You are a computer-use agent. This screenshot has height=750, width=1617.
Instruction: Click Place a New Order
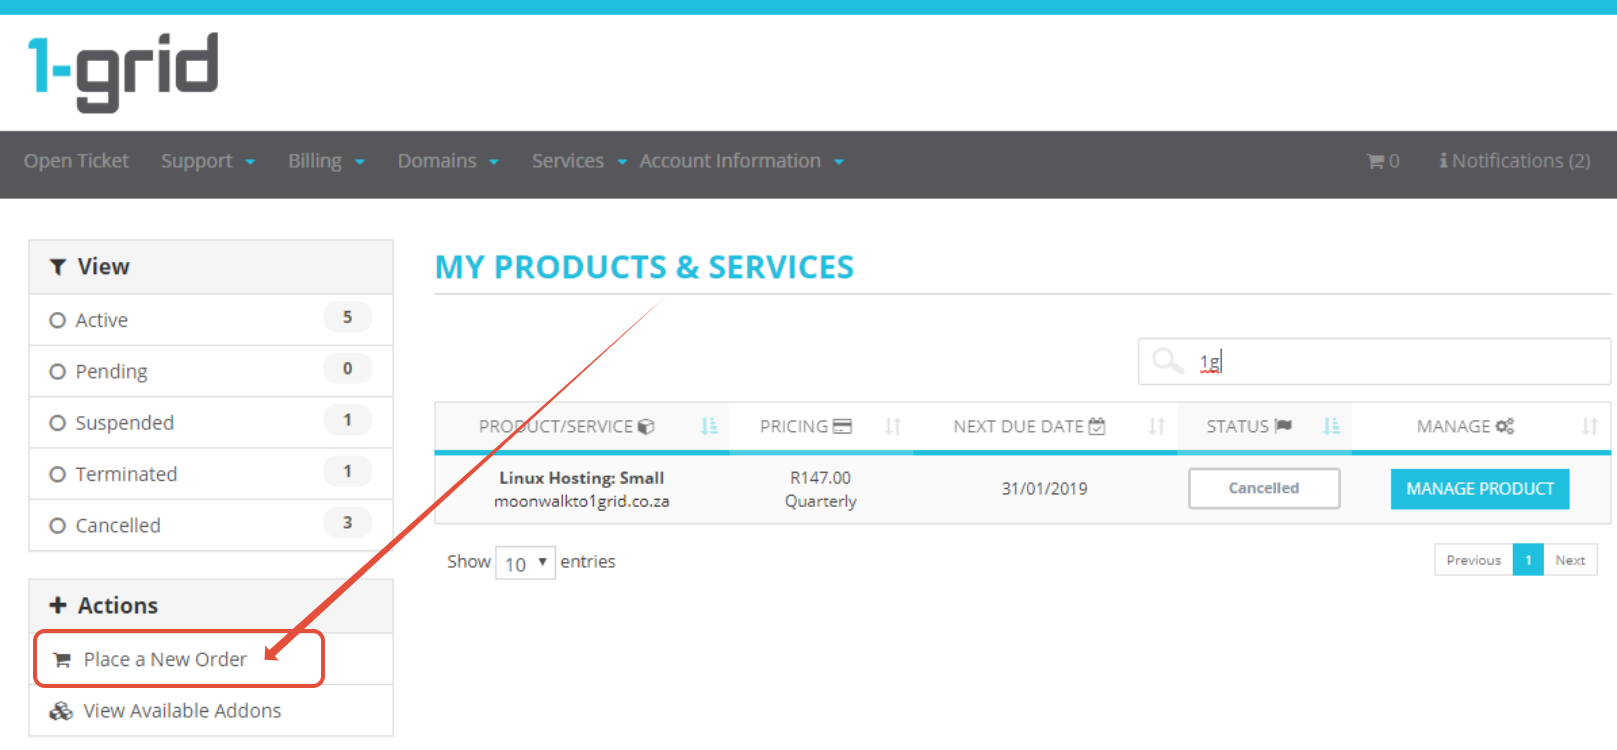coord(165,660)
